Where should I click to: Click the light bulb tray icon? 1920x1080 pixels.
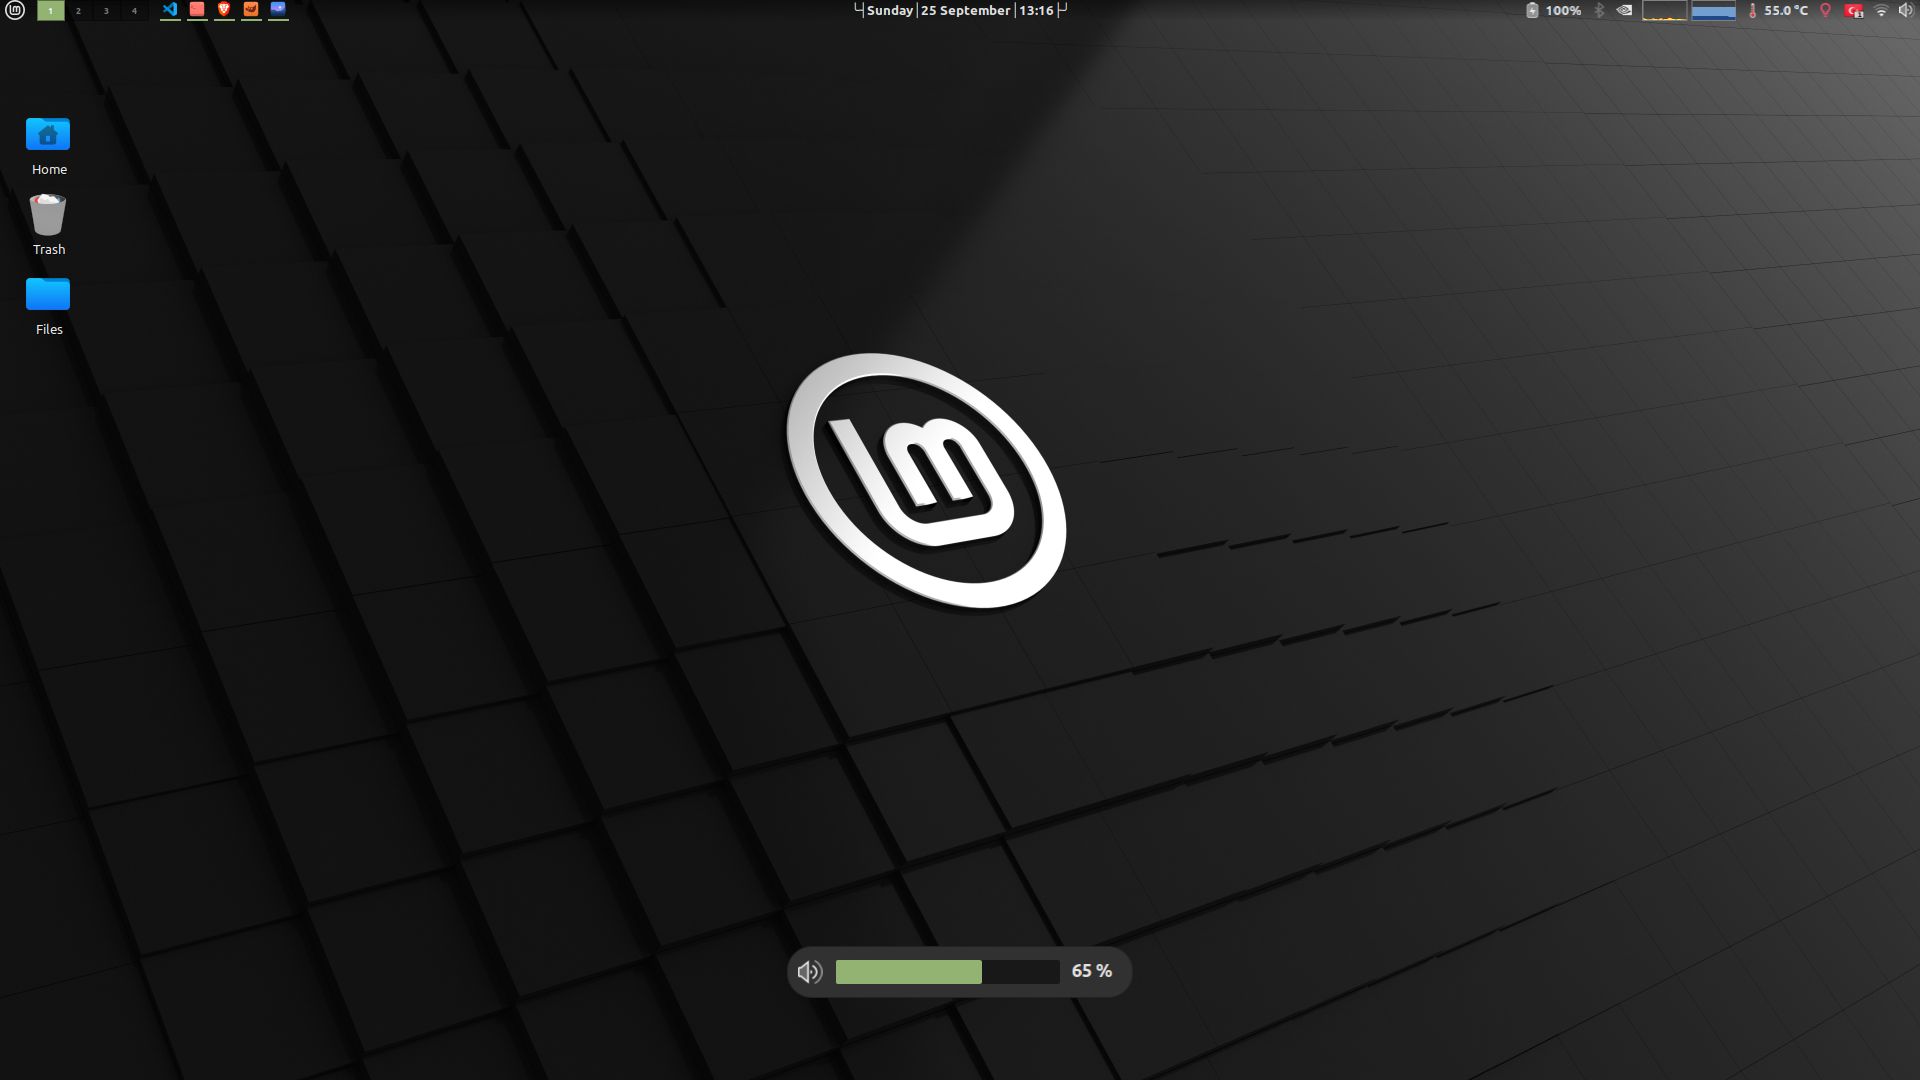pos(1825,10)
